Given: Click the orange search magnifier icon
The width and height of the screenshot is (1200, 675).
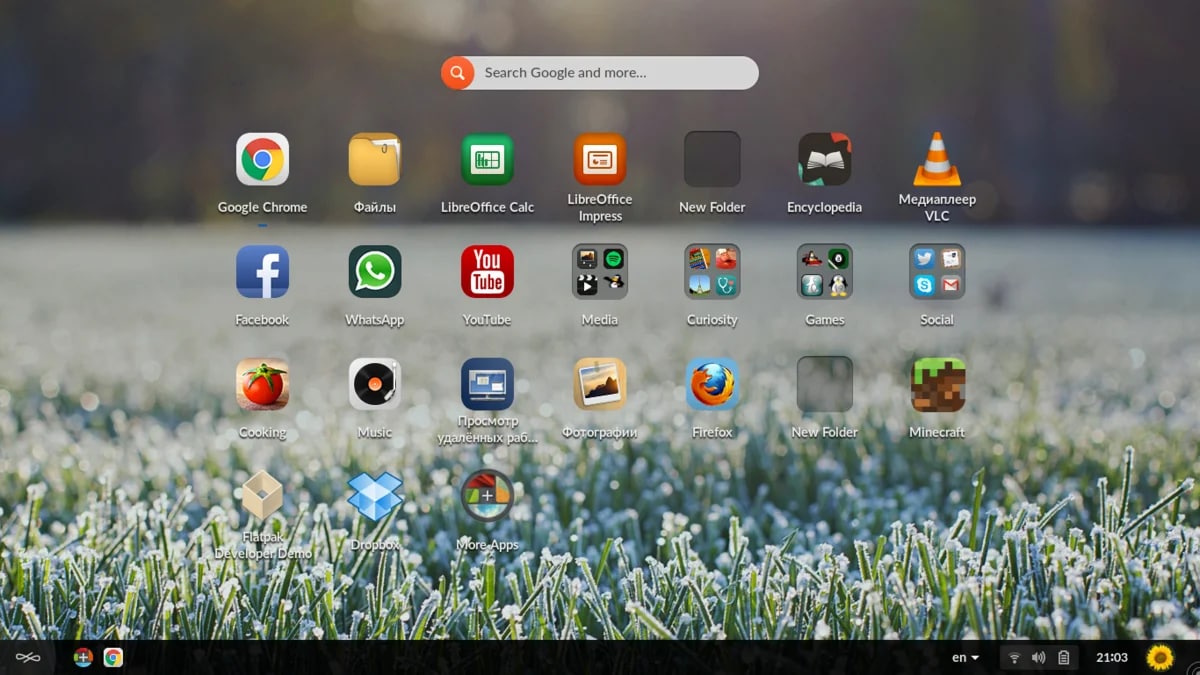Looking at the screenshot, I should pyautogui.click(x=457, y=73).
